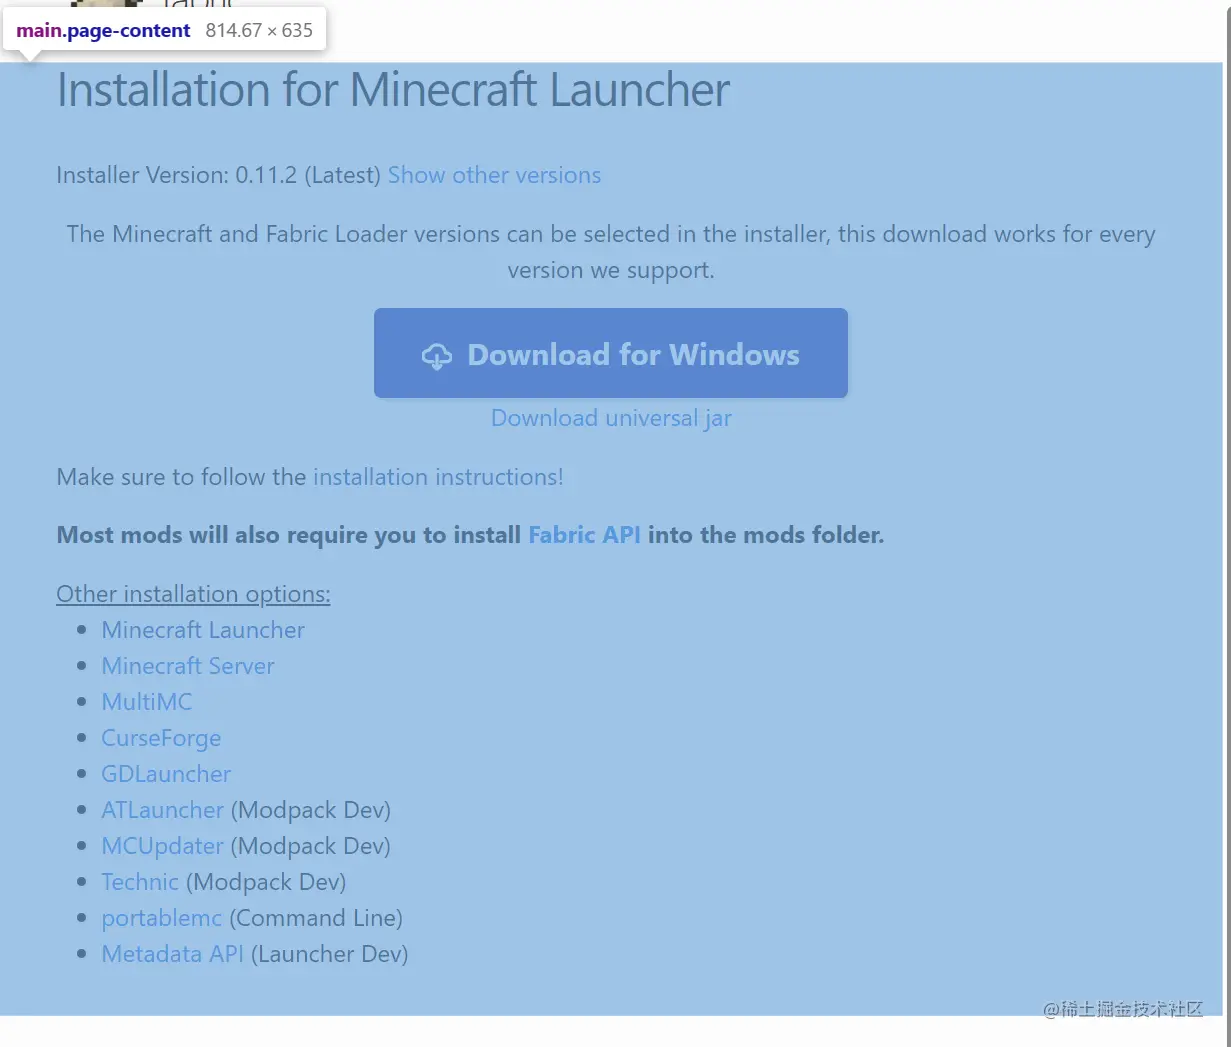The width and height of the screenshot is (1231, 1047).
Task: Follow the installation instructions link
Action: [x=438, y=477]
